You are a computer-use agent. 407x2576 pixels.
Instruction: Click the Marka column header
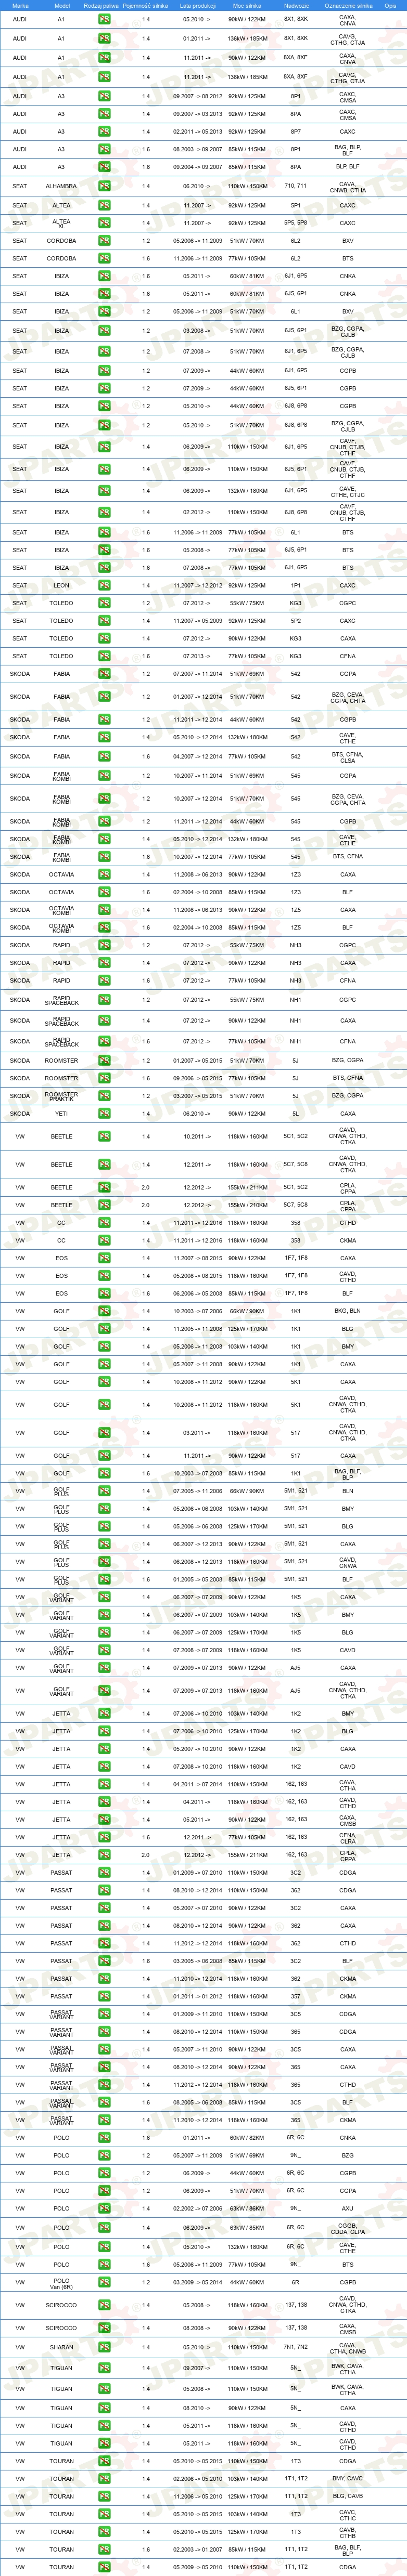(20, 6)
